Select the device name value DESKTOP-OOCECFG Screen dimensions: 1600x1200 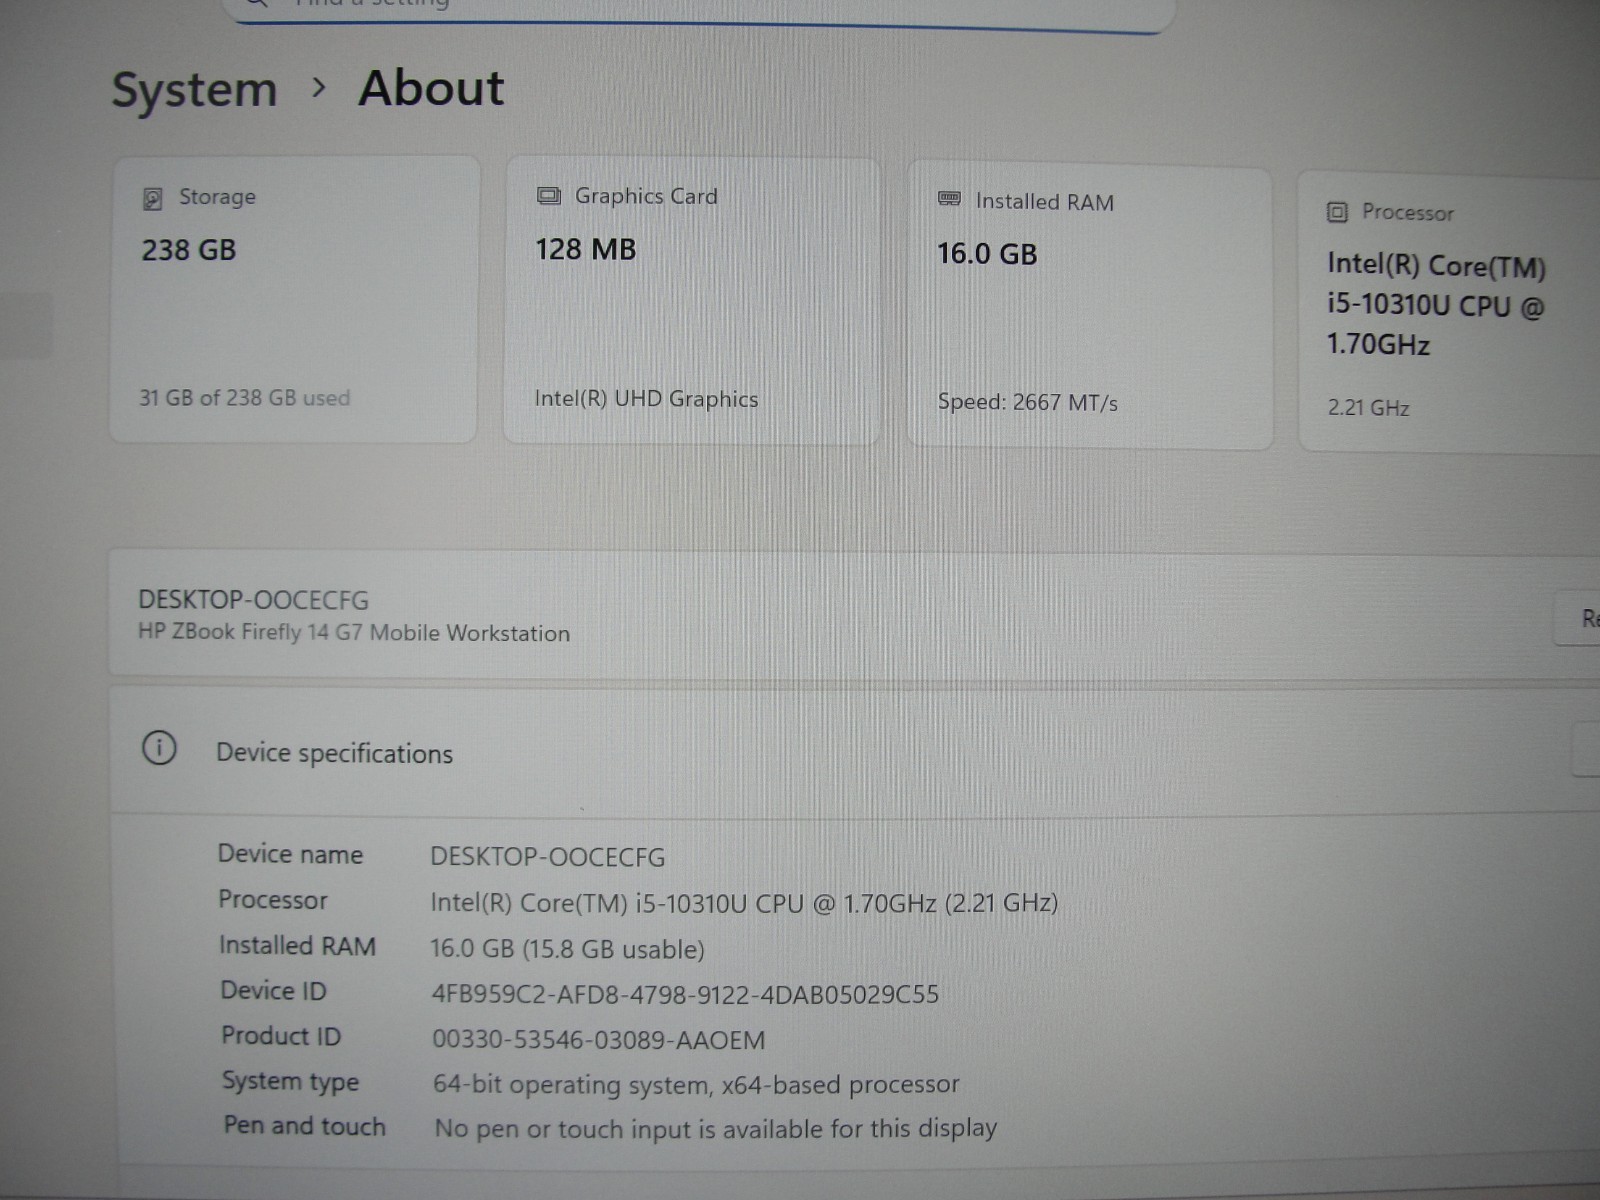click(x=547, y=857)
